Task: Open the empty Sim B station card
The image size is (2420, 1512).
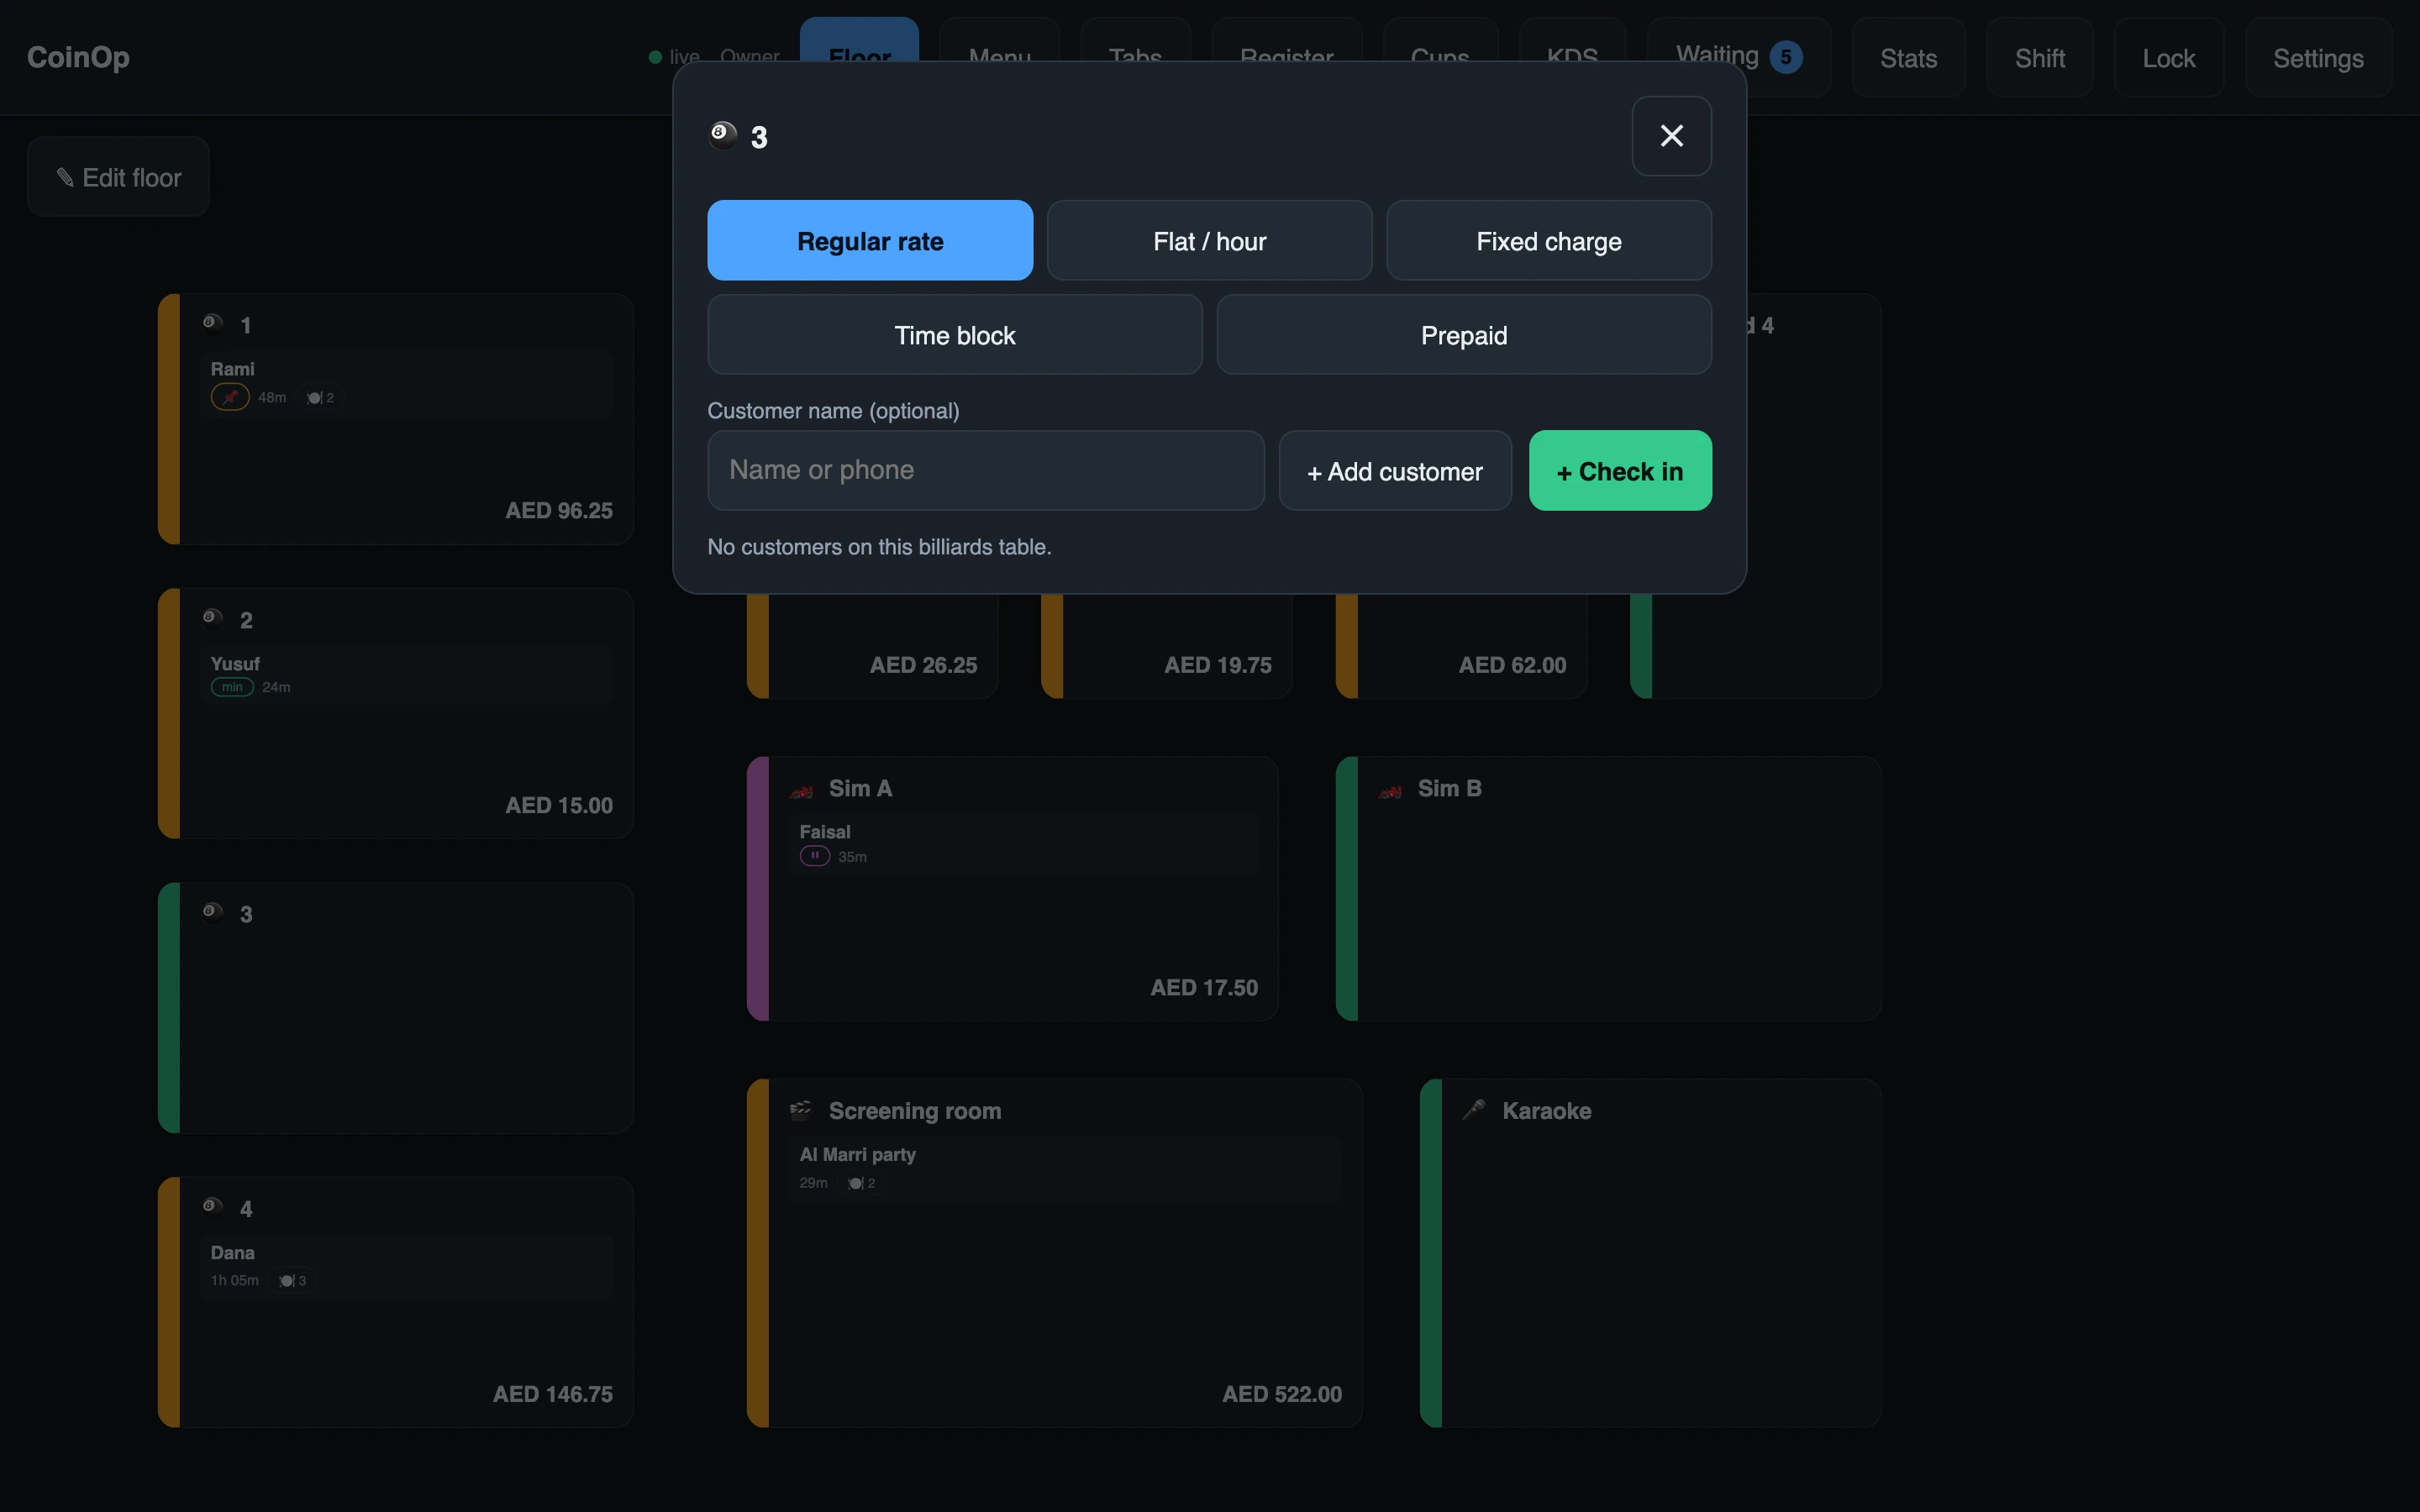Action: coord(1608,888)
